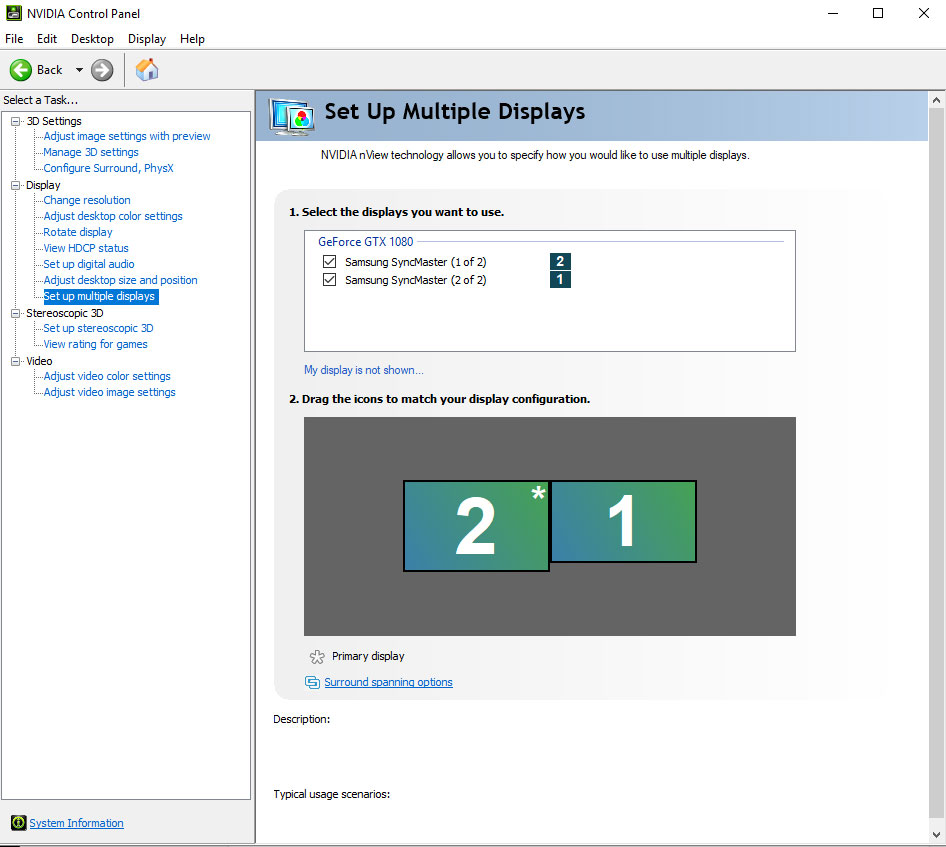The image size is (946, 847).
Task: Click the 'Primary display' legend text
Action: pyautogui.click(x=368, y=656)
